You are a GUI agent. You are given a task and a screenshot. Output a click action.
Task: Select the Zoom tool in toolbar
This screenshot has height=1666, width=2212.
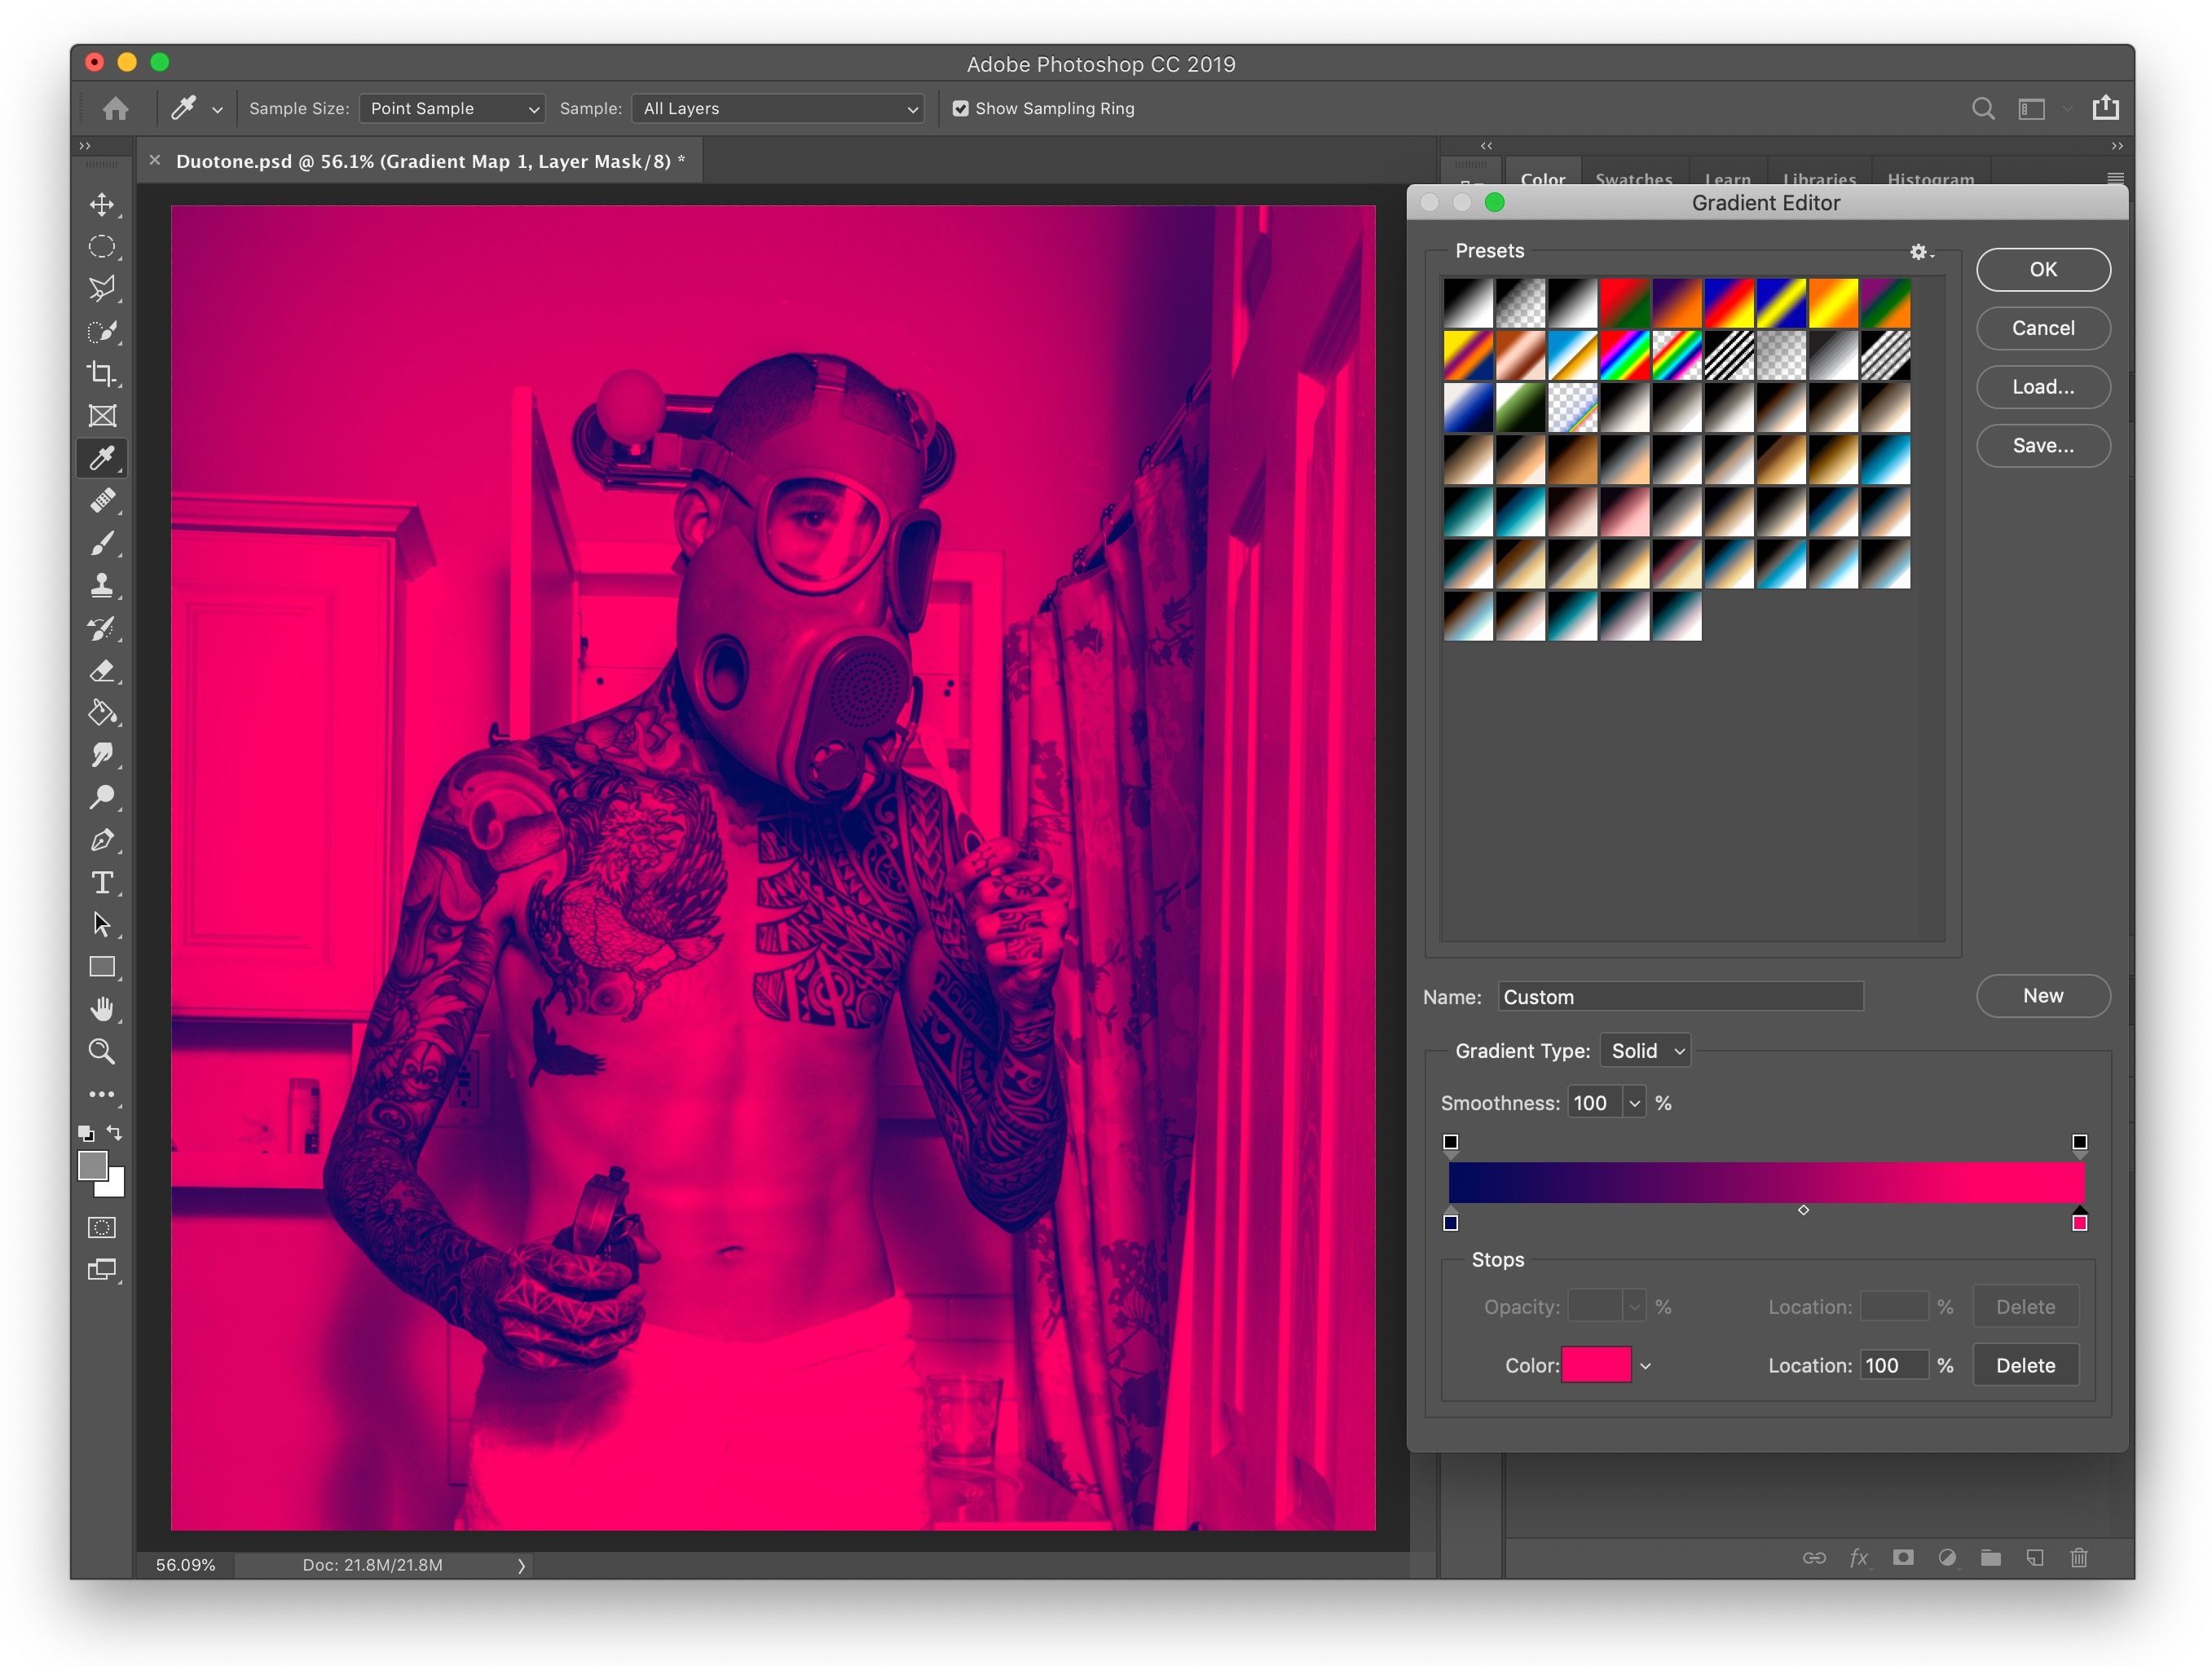[102, 1051]
